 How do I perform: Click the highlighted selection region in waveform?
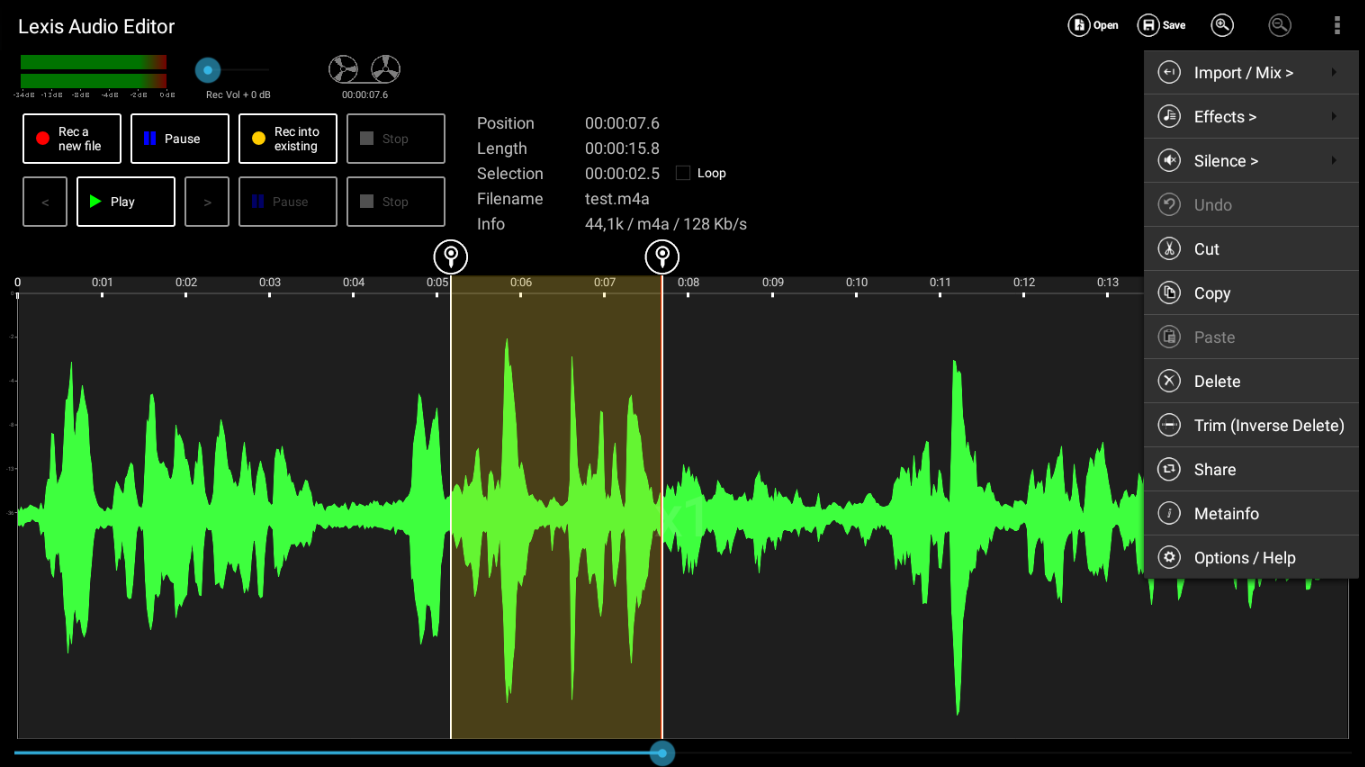556,508
